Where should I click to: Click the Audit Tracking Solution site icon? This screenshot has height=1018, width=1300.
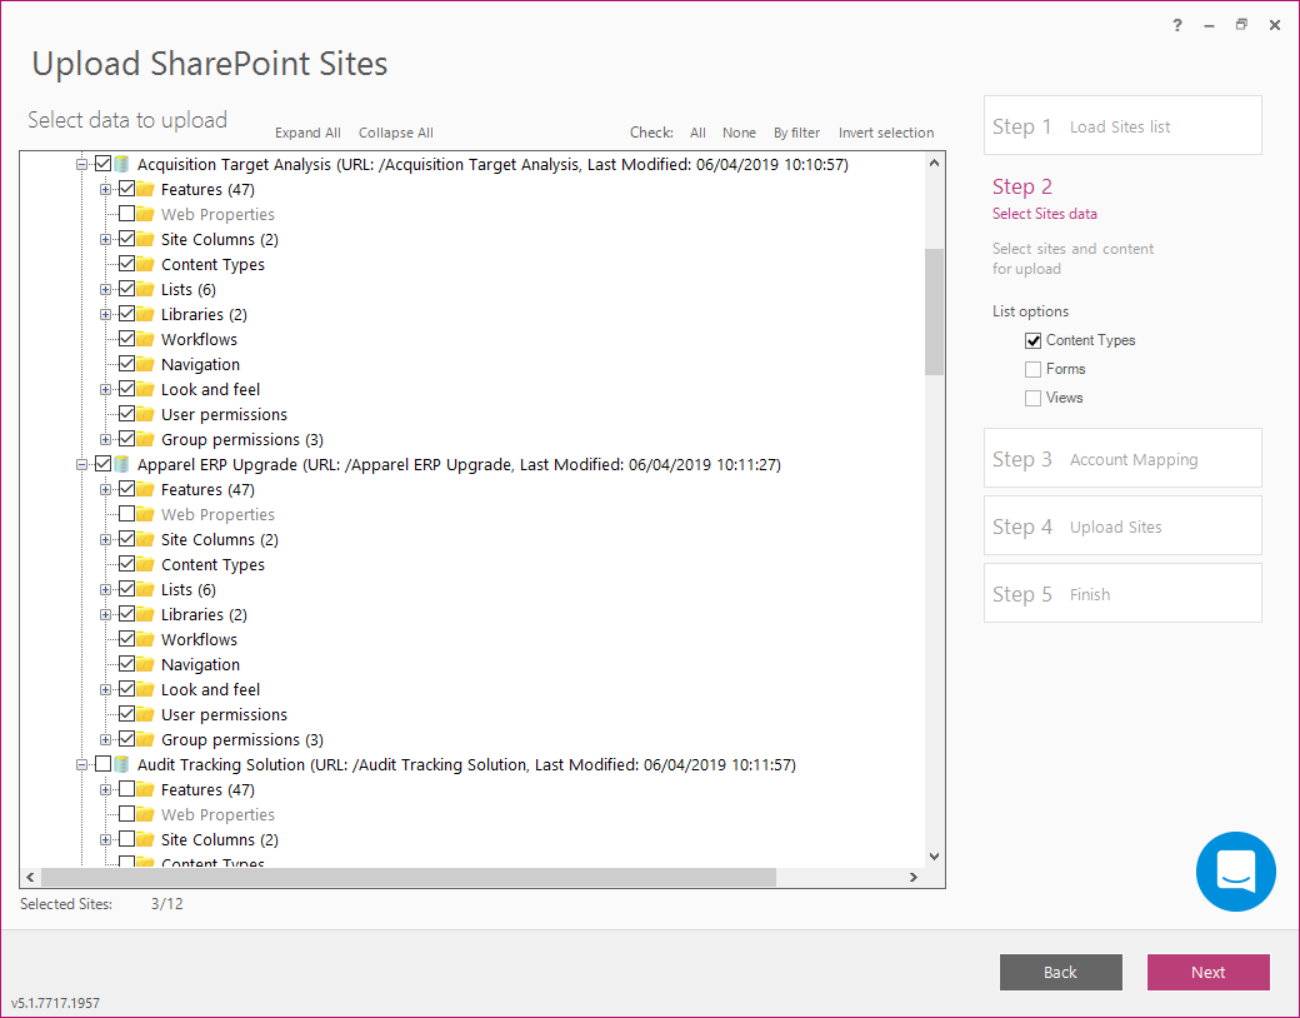122,764
